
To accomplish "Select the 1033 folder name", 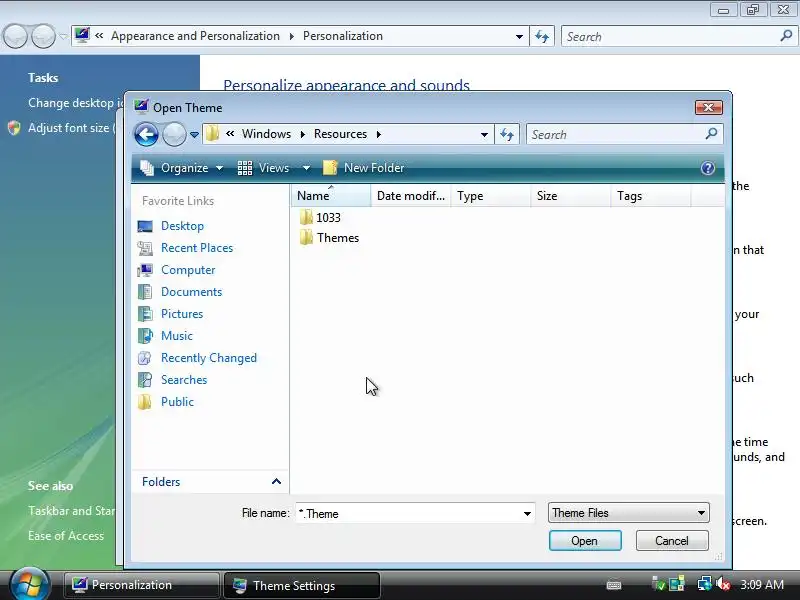I will [x=328, y=218].
